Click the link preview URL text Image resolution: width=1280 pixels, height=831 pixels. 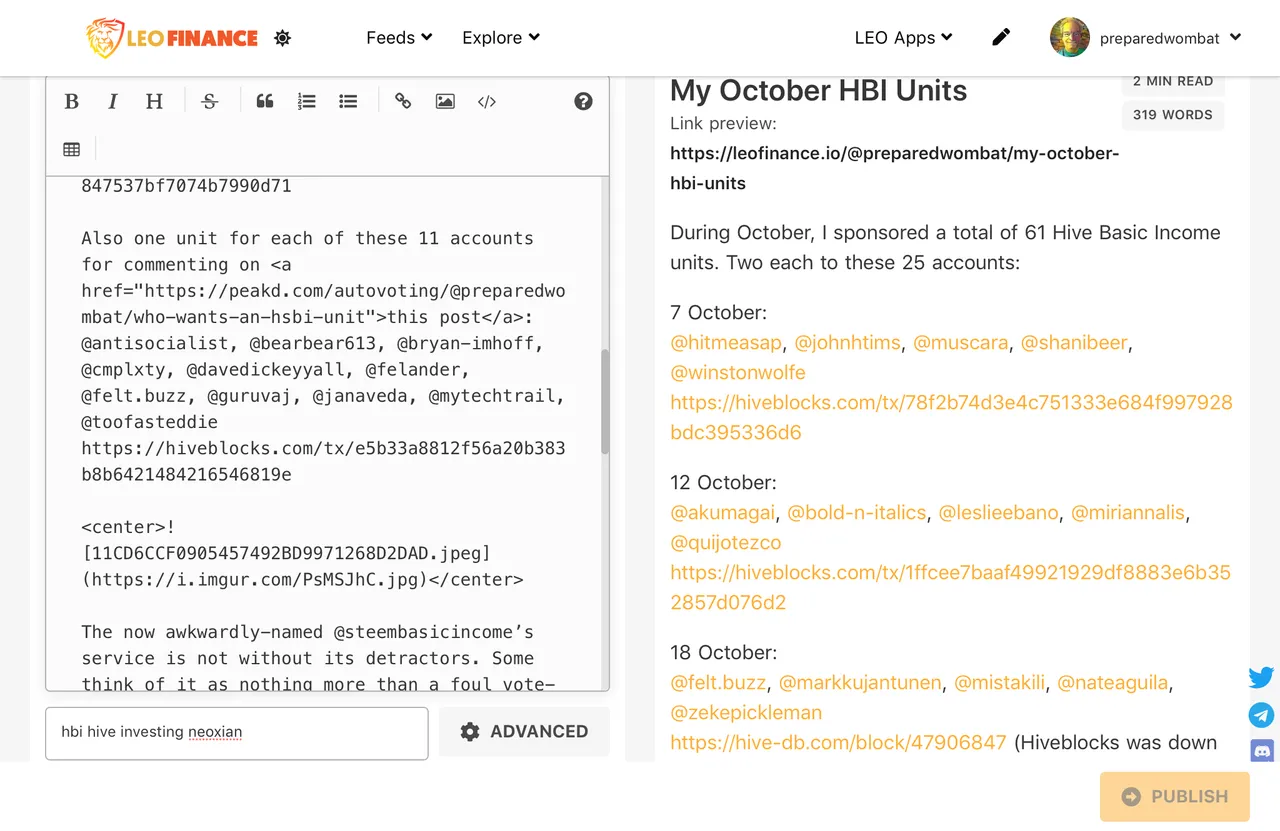[895, 168]
